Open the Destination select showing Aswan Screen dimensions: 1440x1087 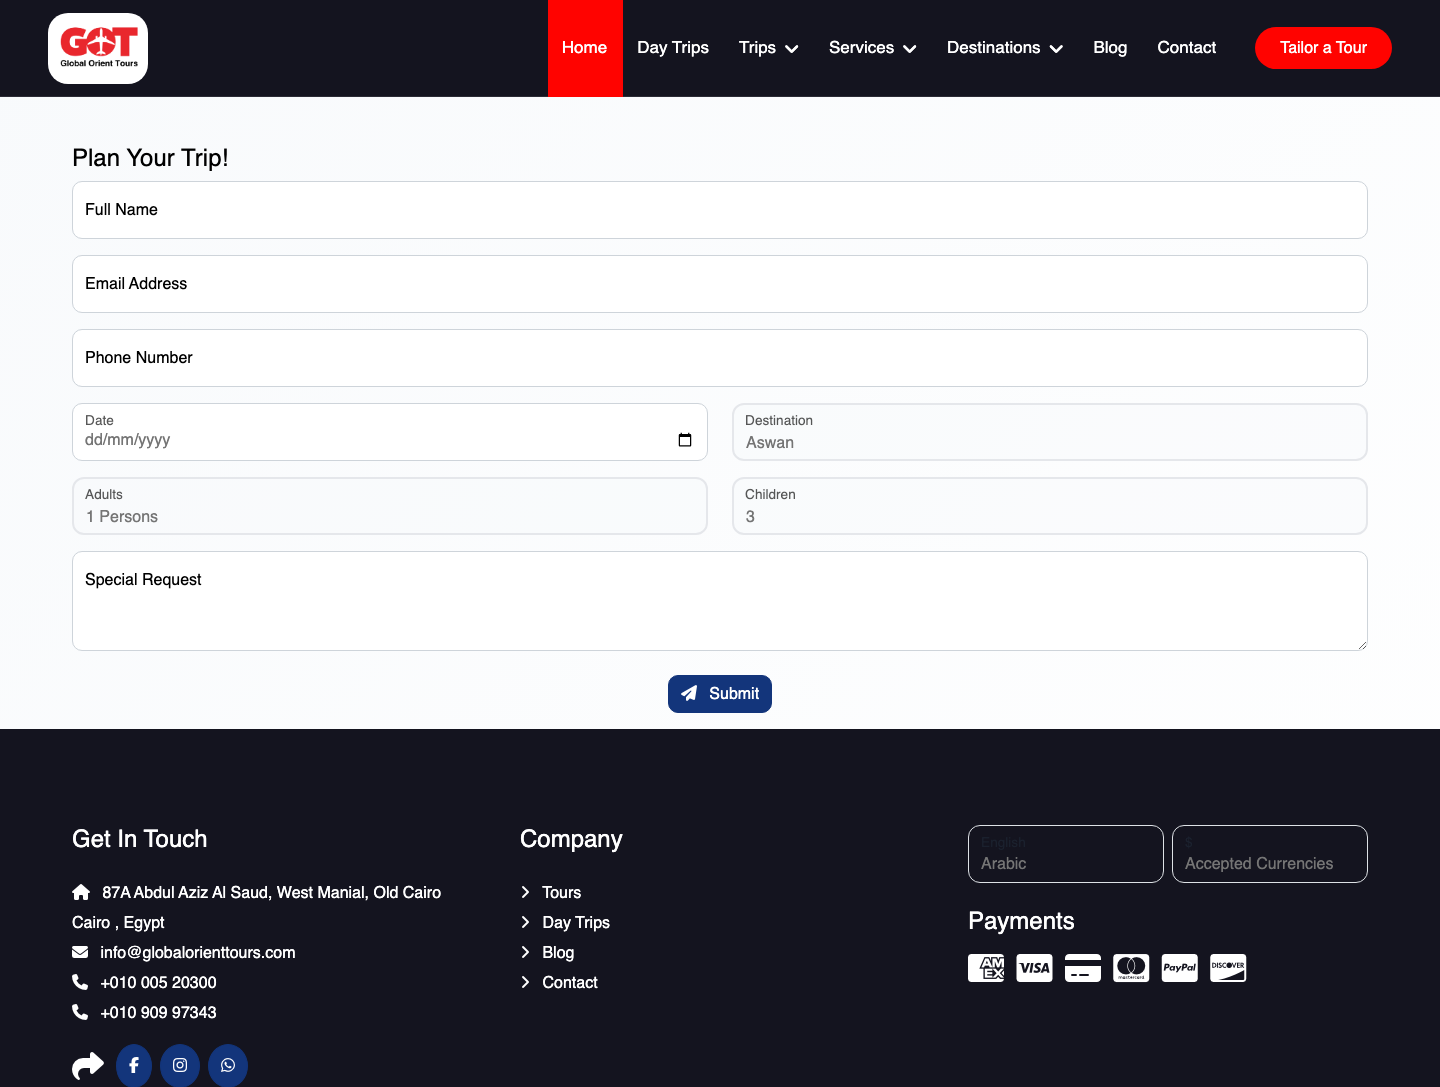pos(1050,432)
